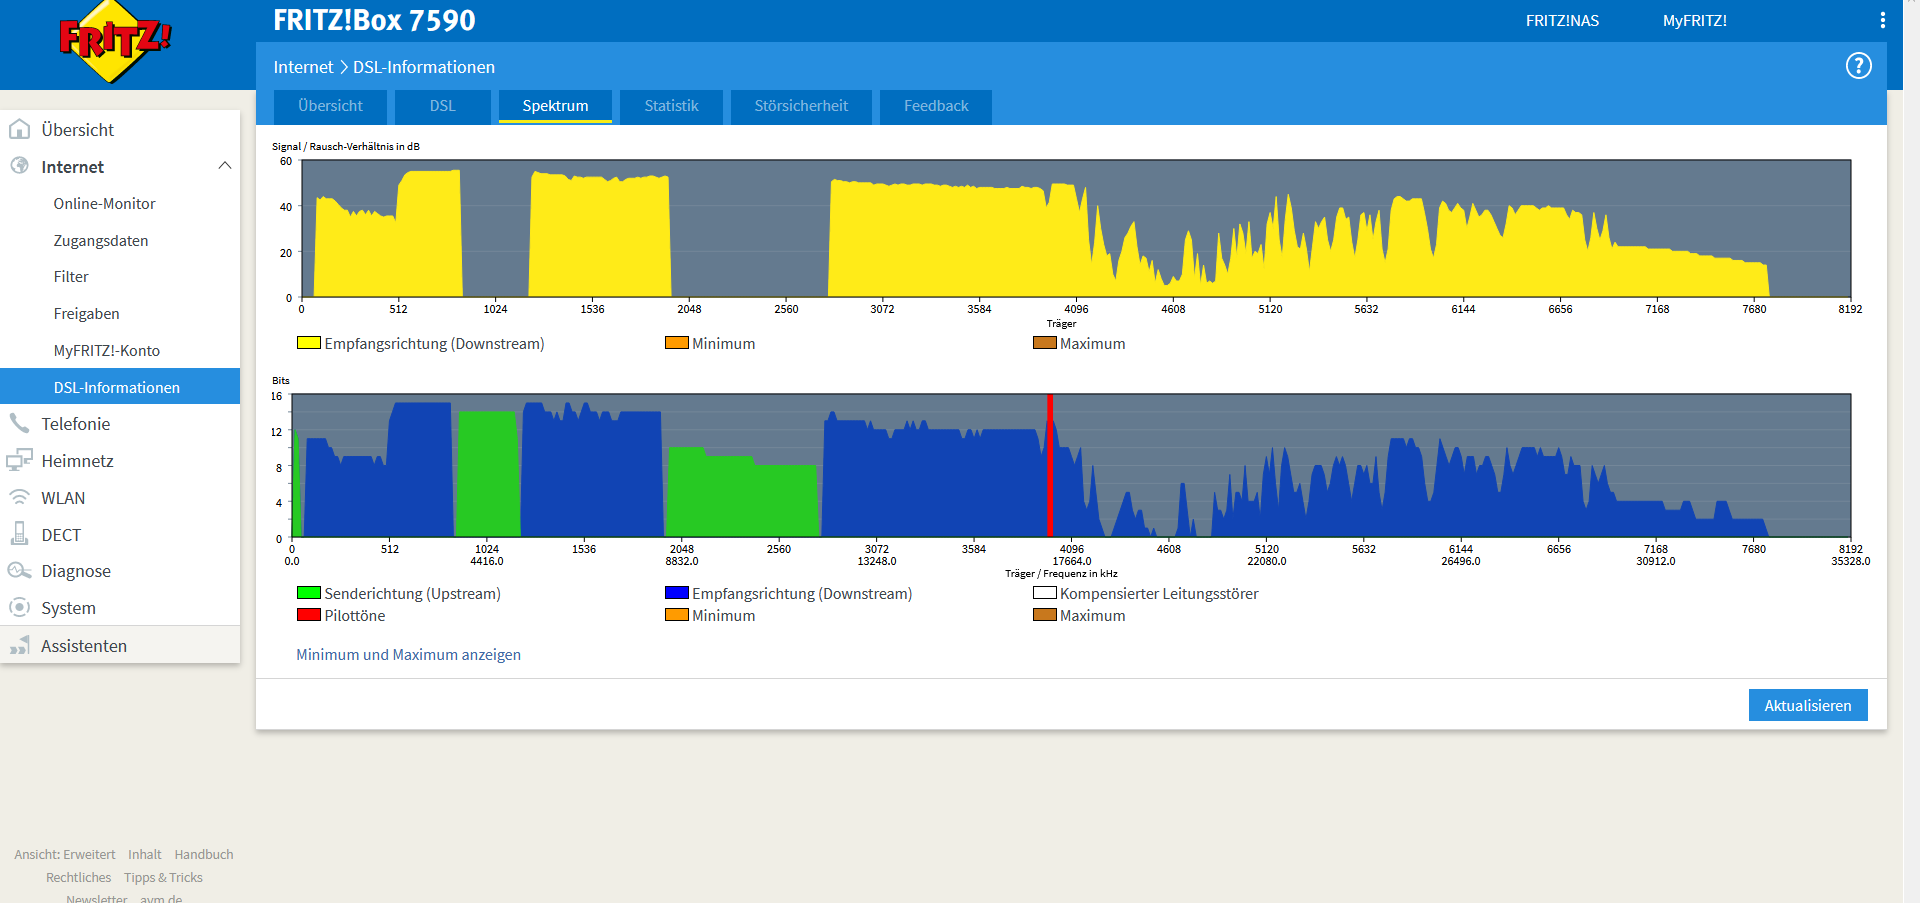The image size is (1920, 903).
Task: Switch to the Übersicht tab
Action: 330,106
